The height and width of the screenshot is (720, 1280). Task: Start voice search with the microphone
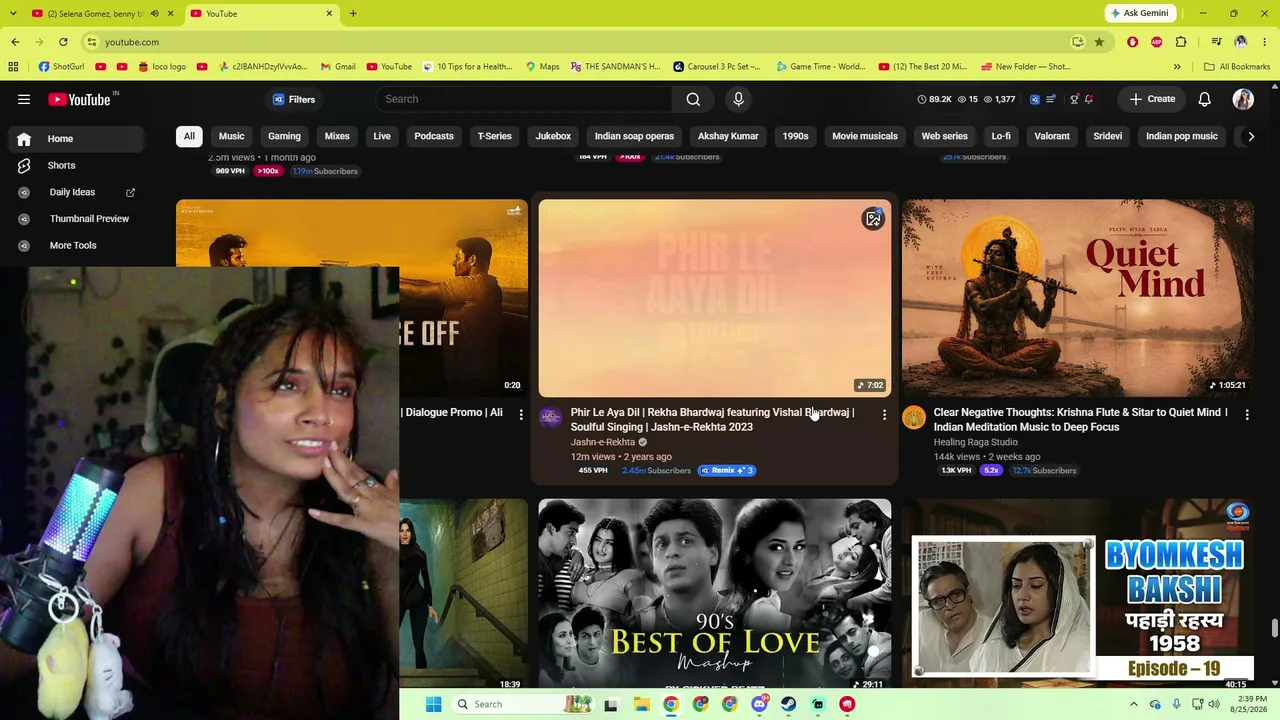tap(738, 99)
